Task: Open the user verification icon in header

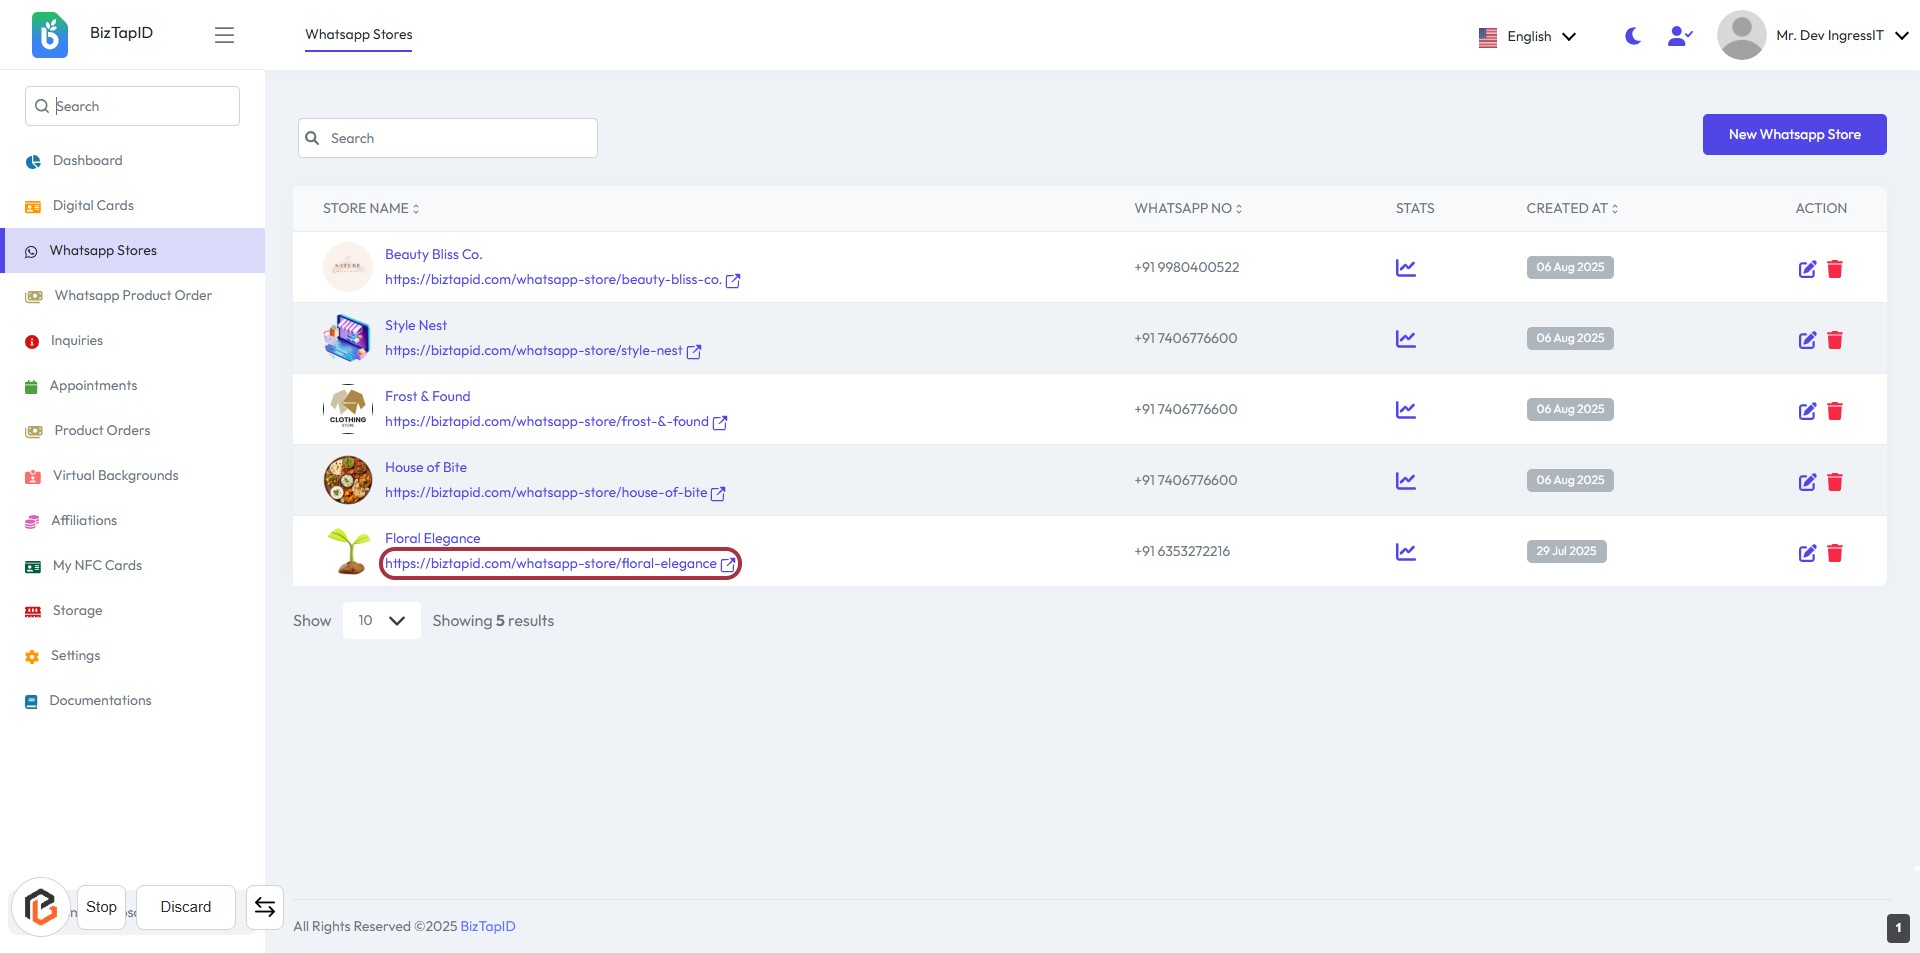Action: tap(1679, 36)
